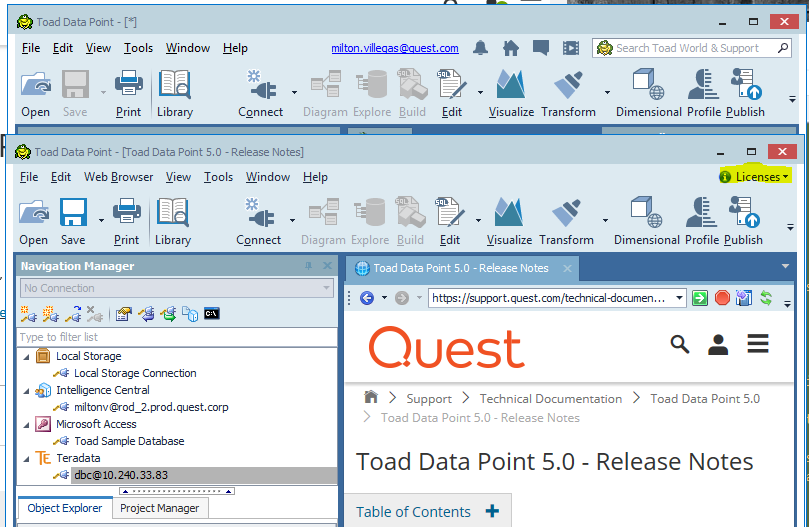809x527 pixels.
Task: Click the command prompt icon in Navigation Manager toolbar
Action: click(212, 313)
